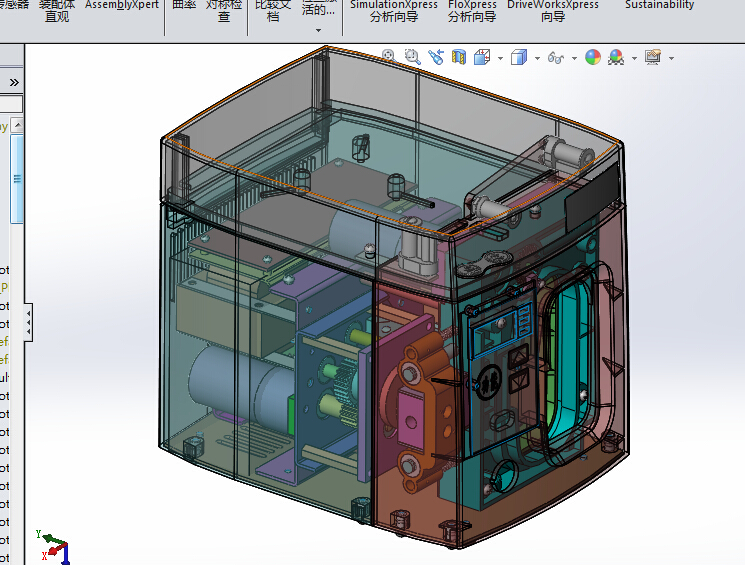Run the 对称检查 (Symmetry Check) tool
The image size is (745, 565).
(x=224, y=10)
